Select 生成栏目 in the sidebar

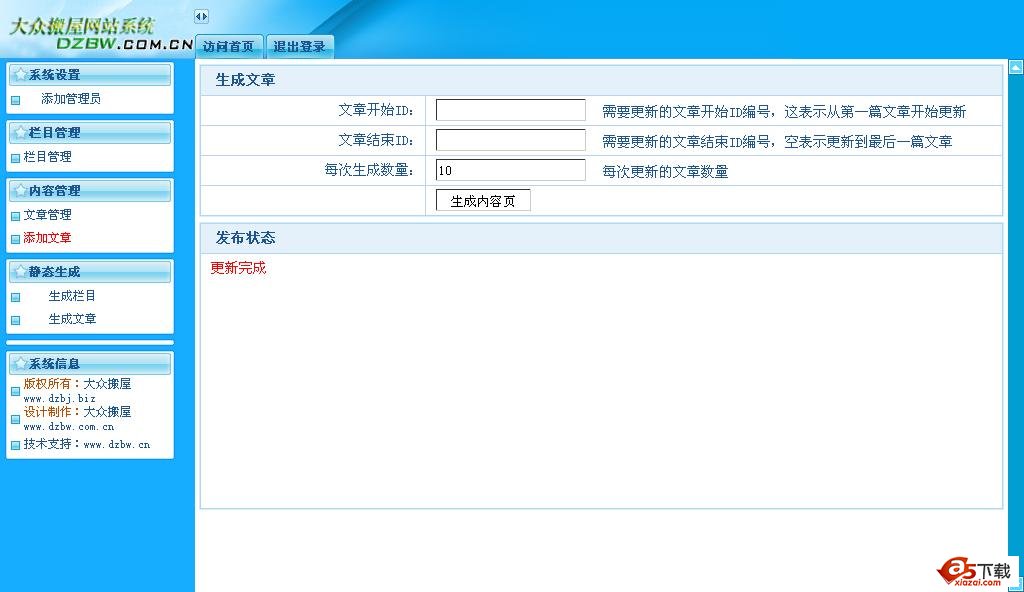point(72,296)
